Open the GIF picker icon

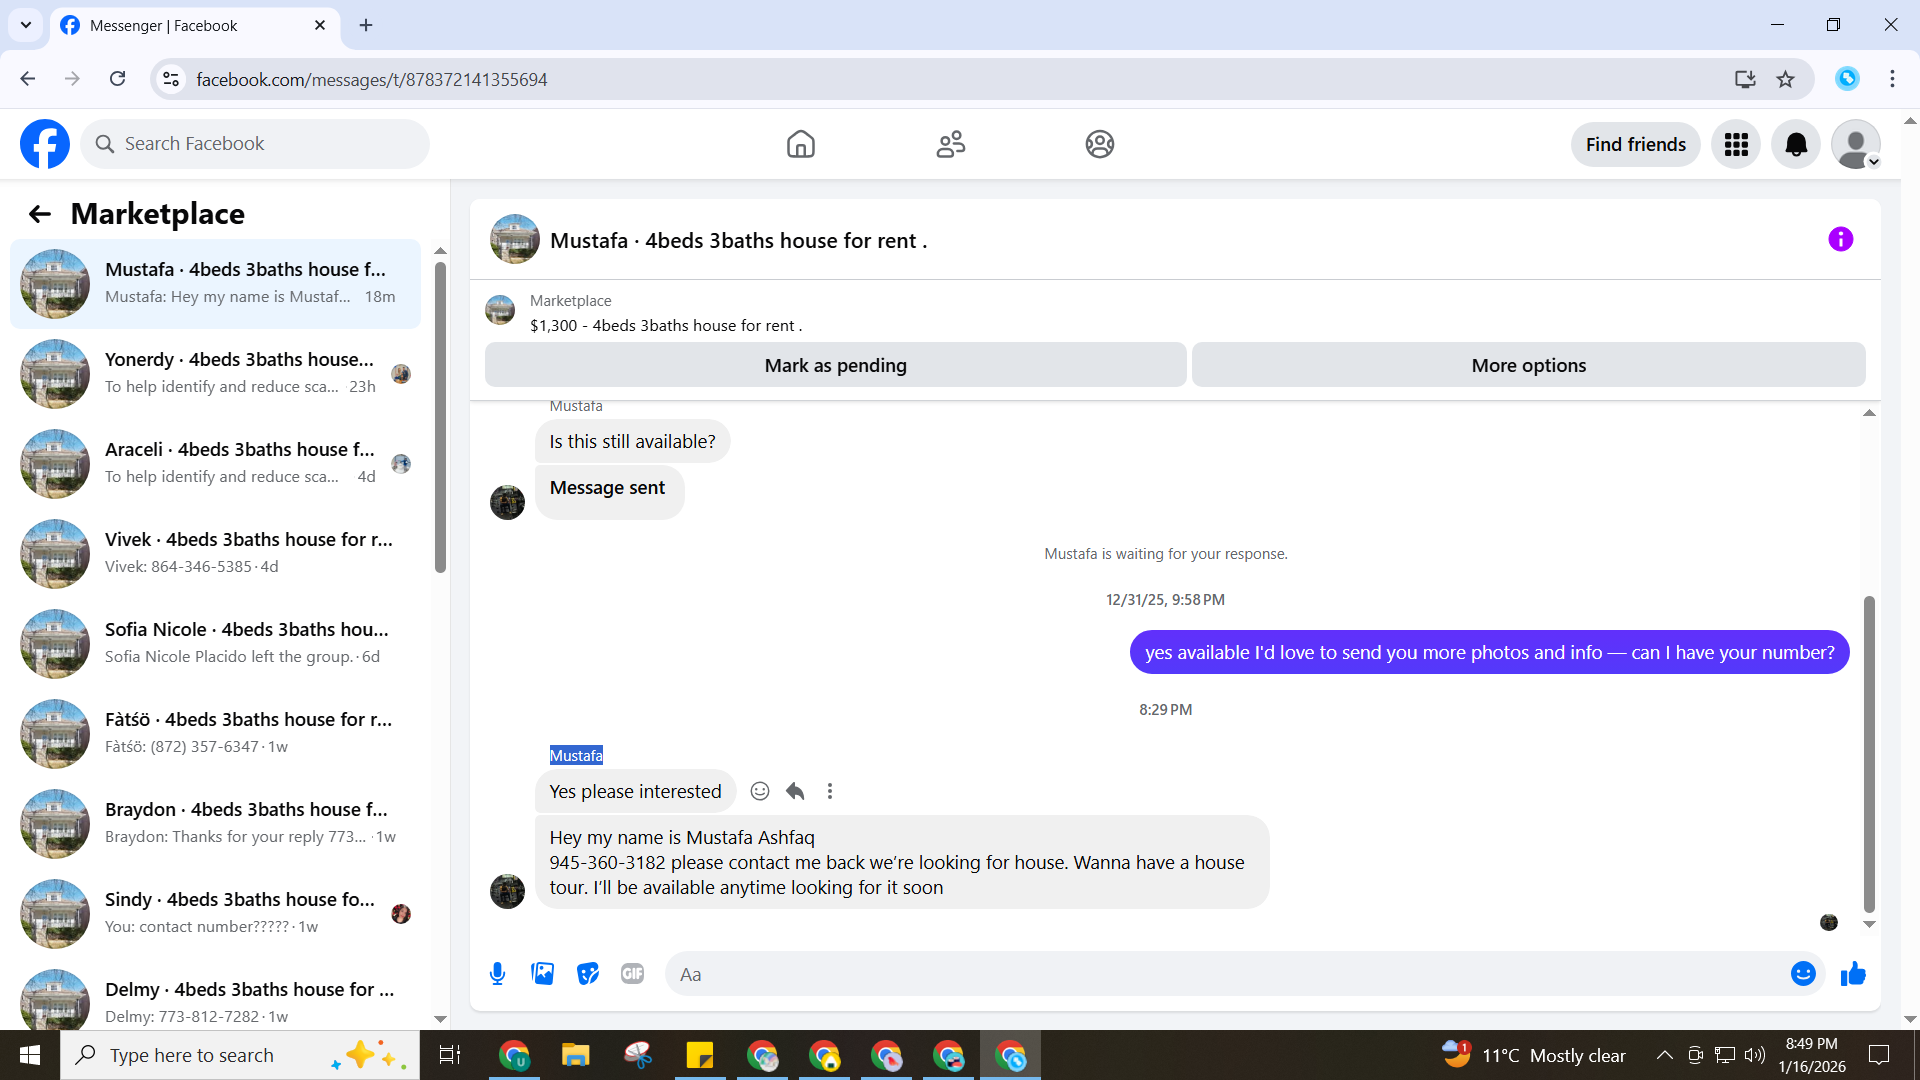point(632,974)
